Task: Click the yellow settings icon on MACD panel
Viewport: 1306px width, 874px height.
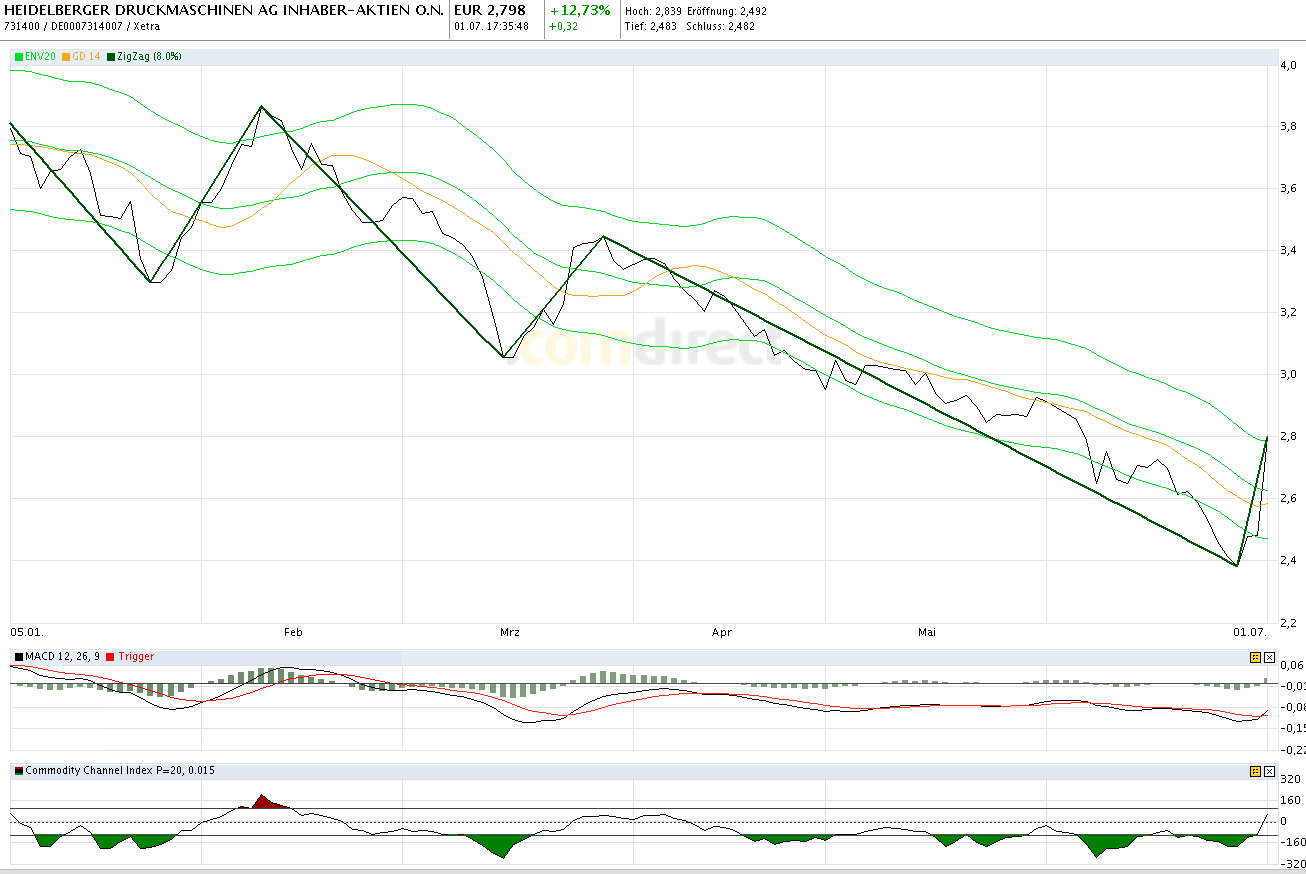Action: tap(1255, 657)
